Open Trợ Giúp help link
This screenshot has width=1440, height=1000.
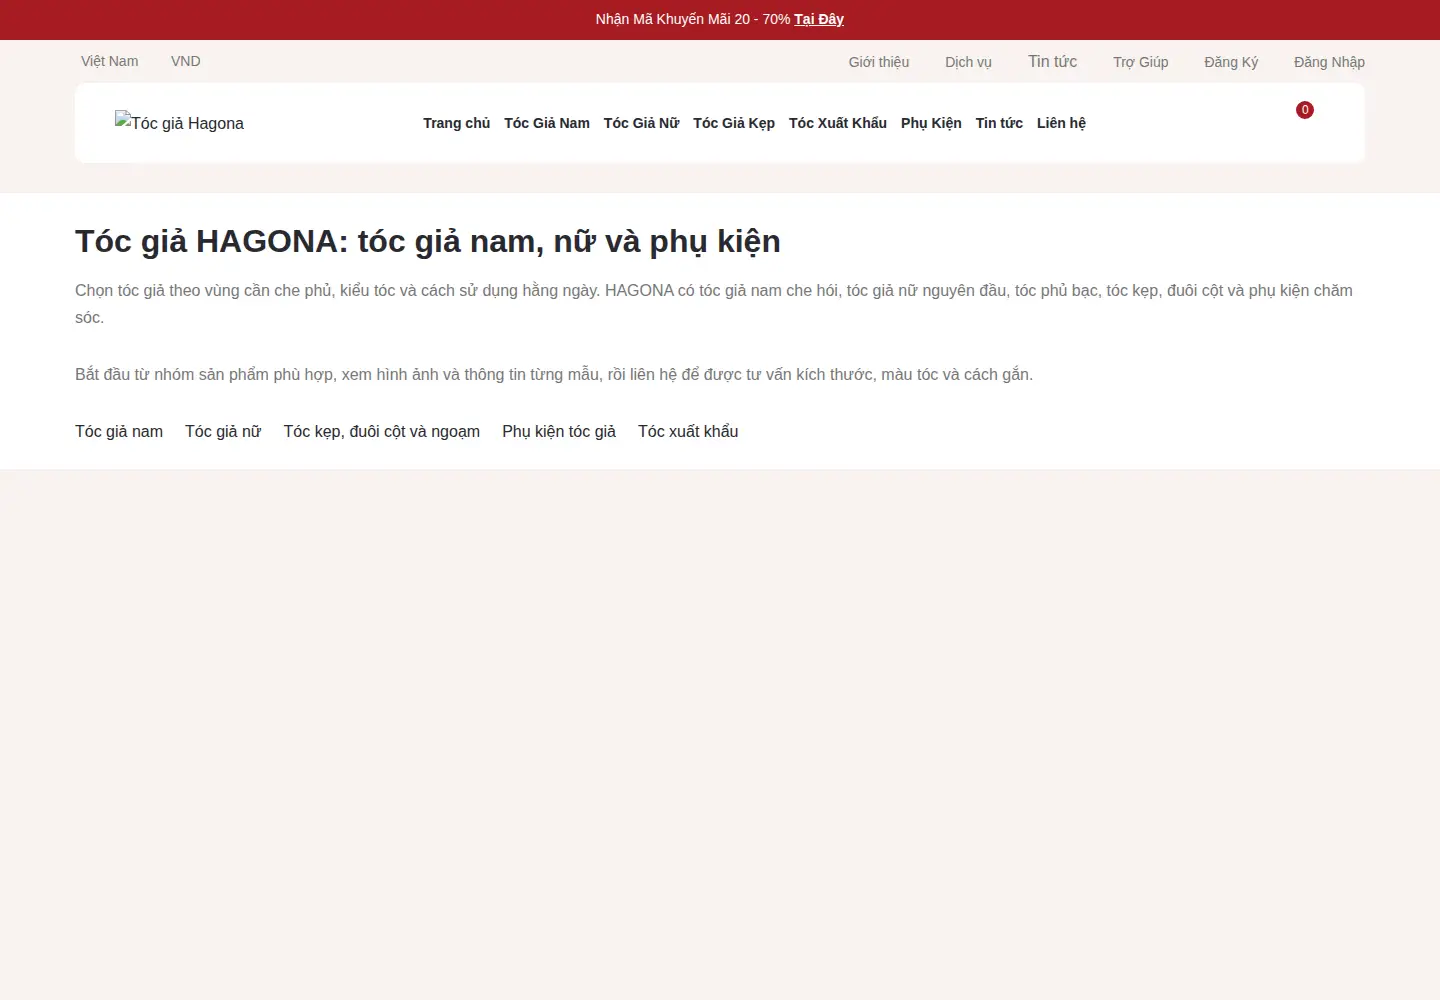click(1140, 62)
